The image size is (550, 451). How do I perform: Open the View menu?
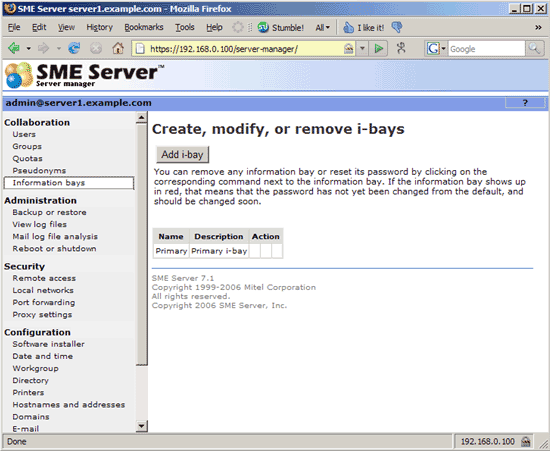(x=66, y=27)
